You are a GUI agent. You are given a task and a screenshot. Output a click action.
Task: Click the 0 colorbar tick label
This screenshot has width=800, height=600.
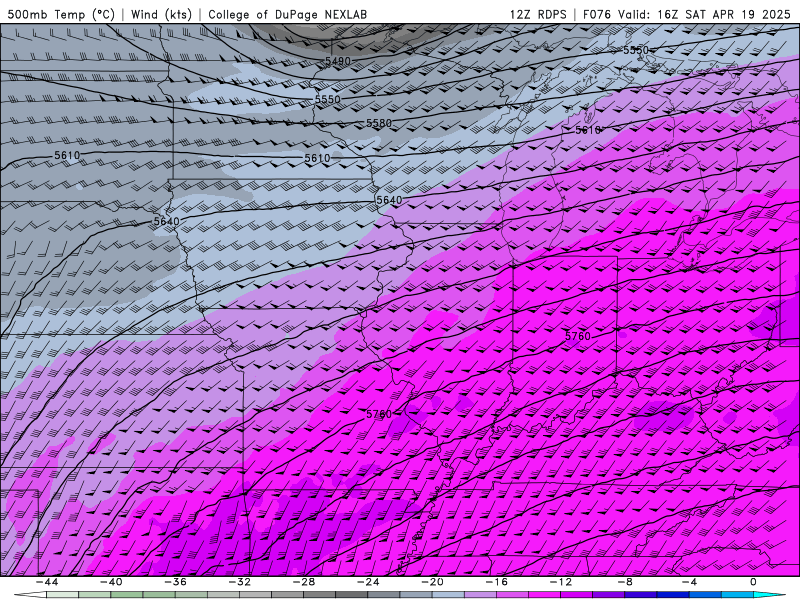[754, 582]
